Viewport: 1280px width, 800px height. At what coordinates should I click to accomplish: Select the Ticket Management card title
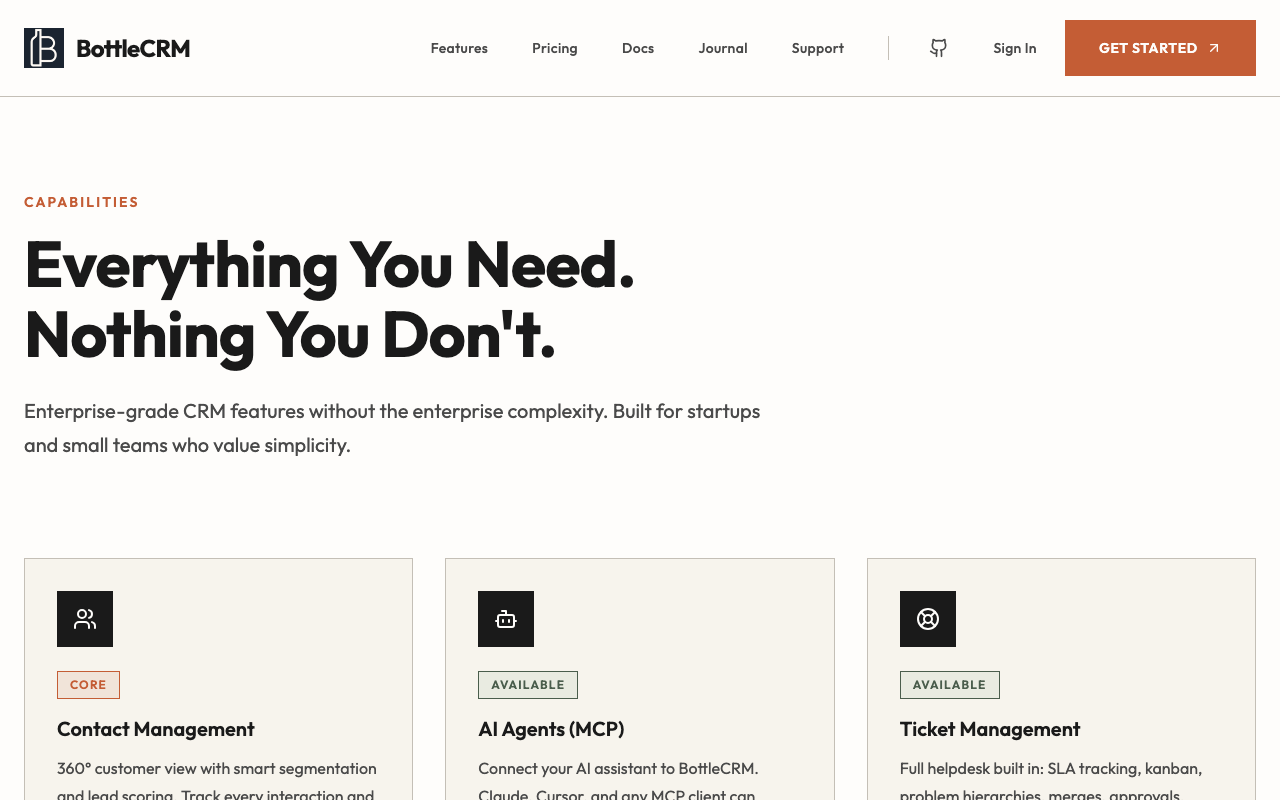click(x=990, y=729)
